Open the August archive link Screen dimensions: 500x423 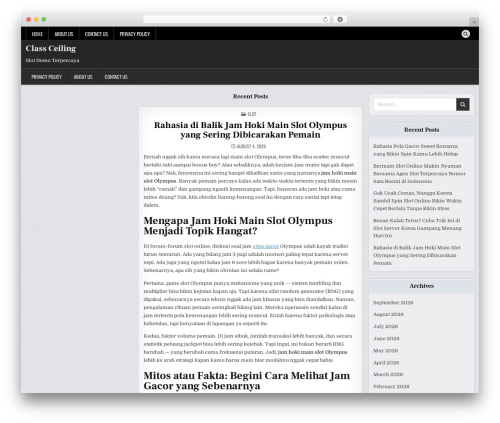(x=388, y=314)
